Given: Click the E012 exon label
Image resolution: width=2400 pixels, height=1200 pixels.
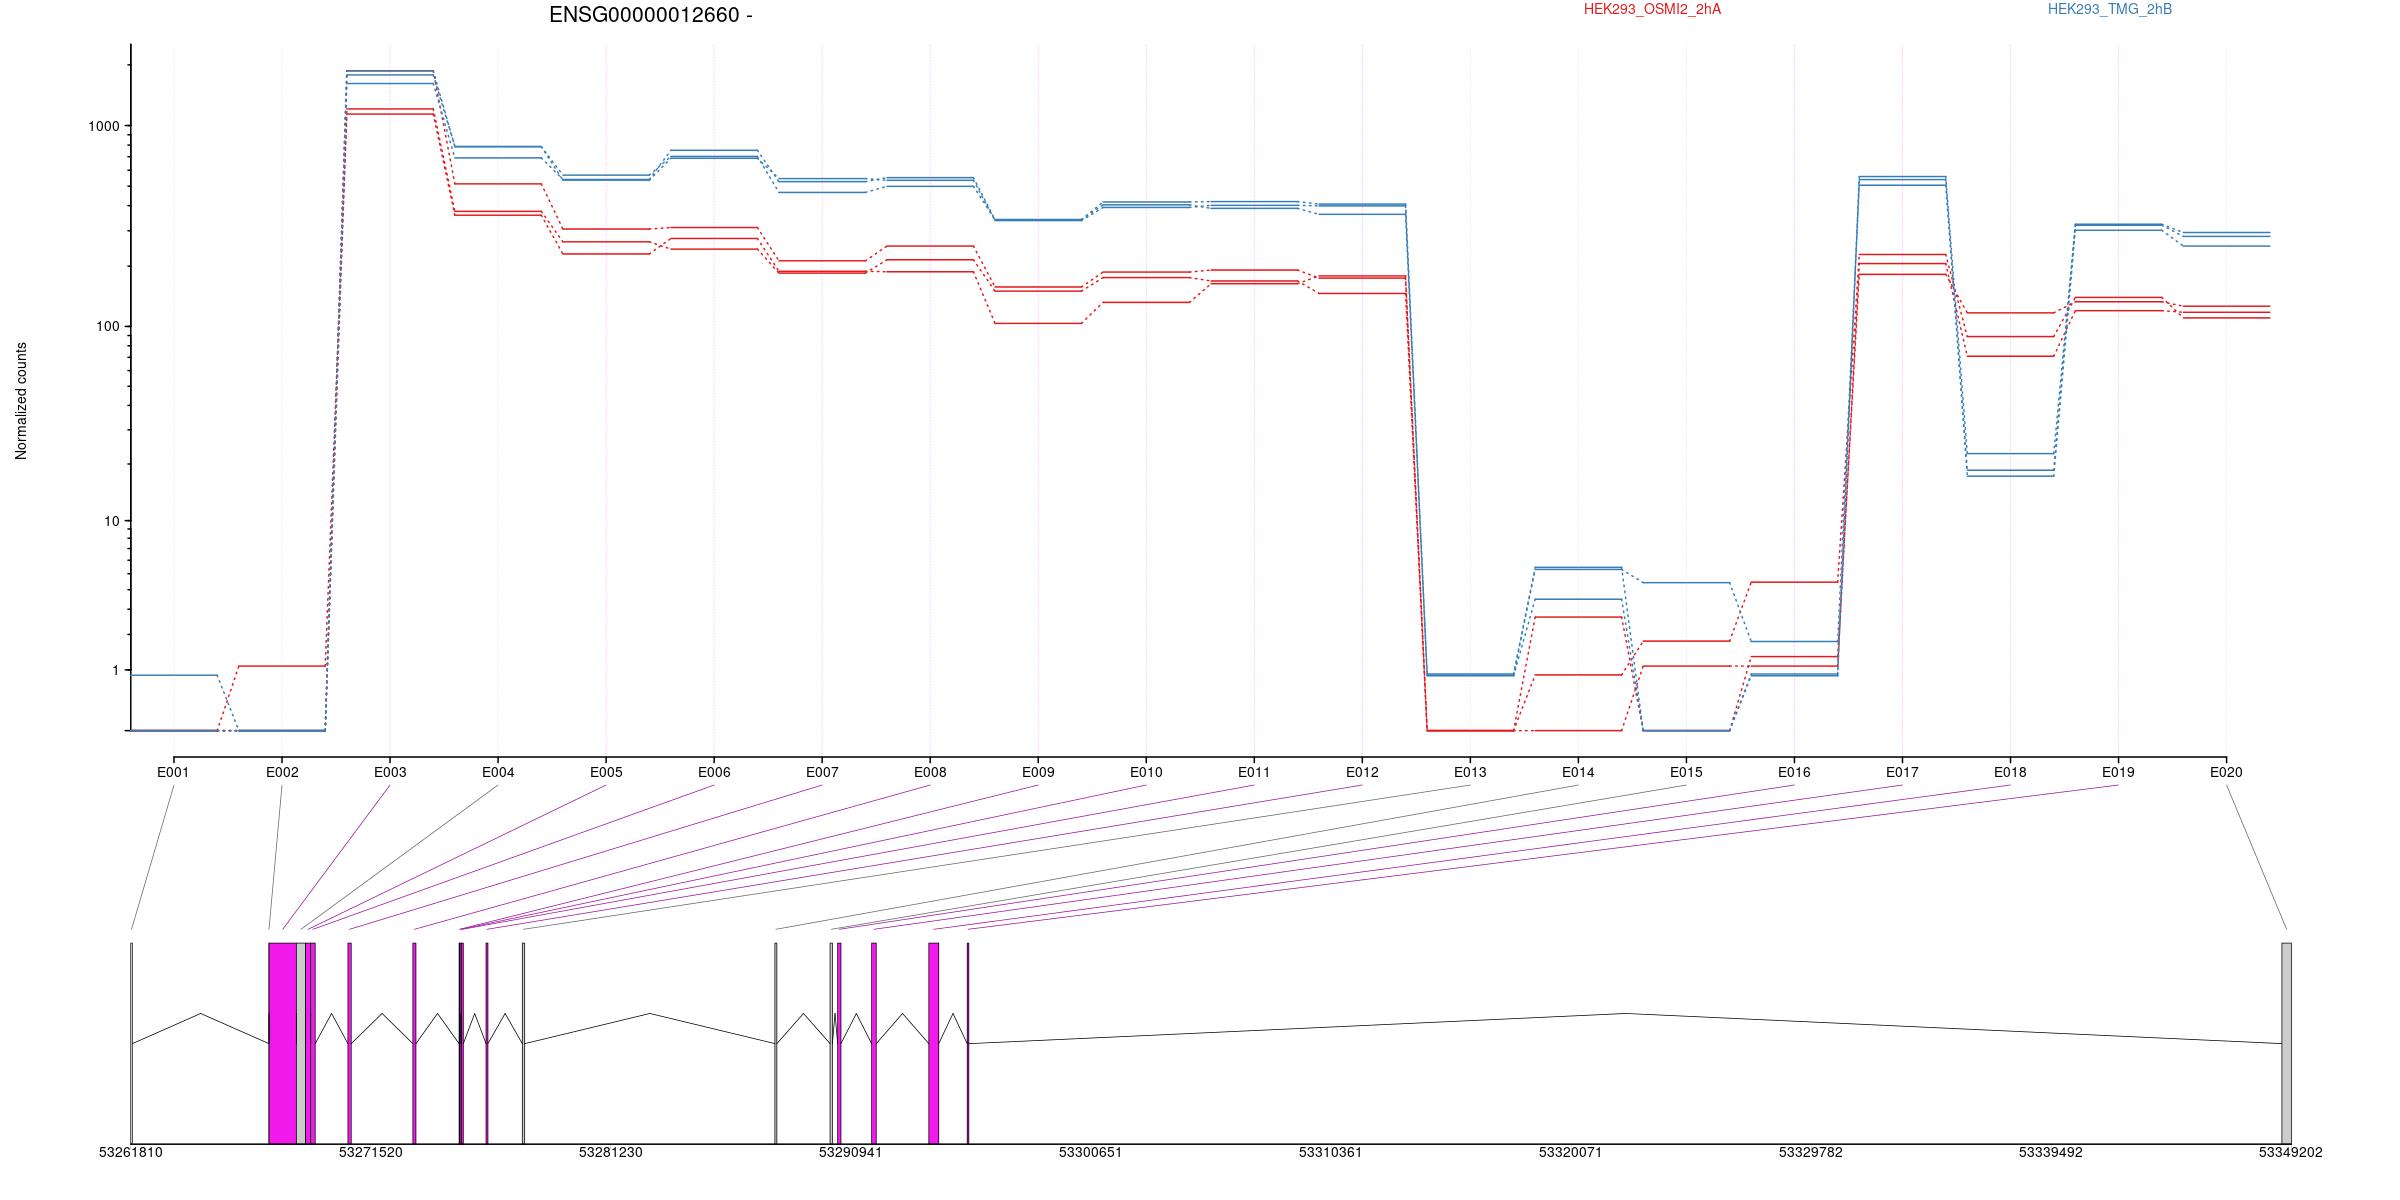Looking at the screenshot, I should tap(1362, 772).
